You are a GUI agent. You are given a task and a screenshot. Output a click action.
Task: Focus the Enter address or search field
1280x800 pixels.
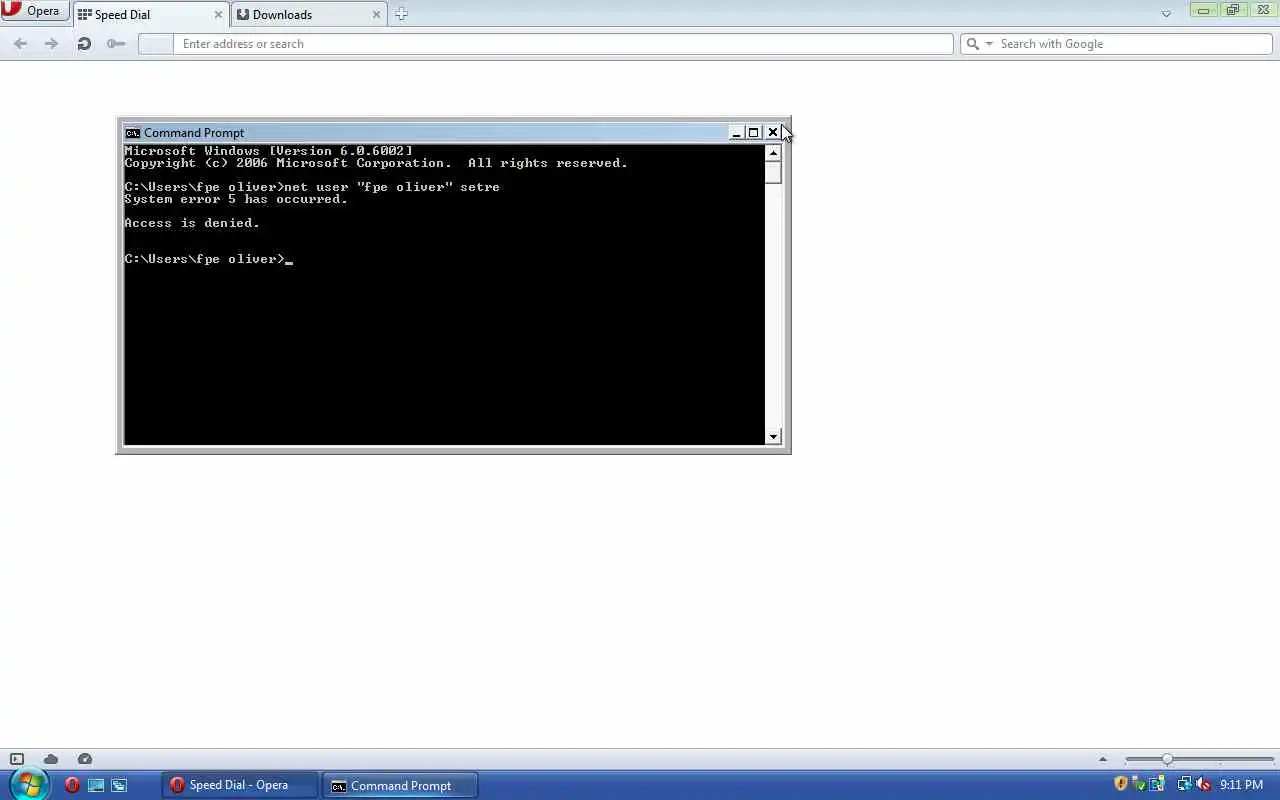(563, 44)
